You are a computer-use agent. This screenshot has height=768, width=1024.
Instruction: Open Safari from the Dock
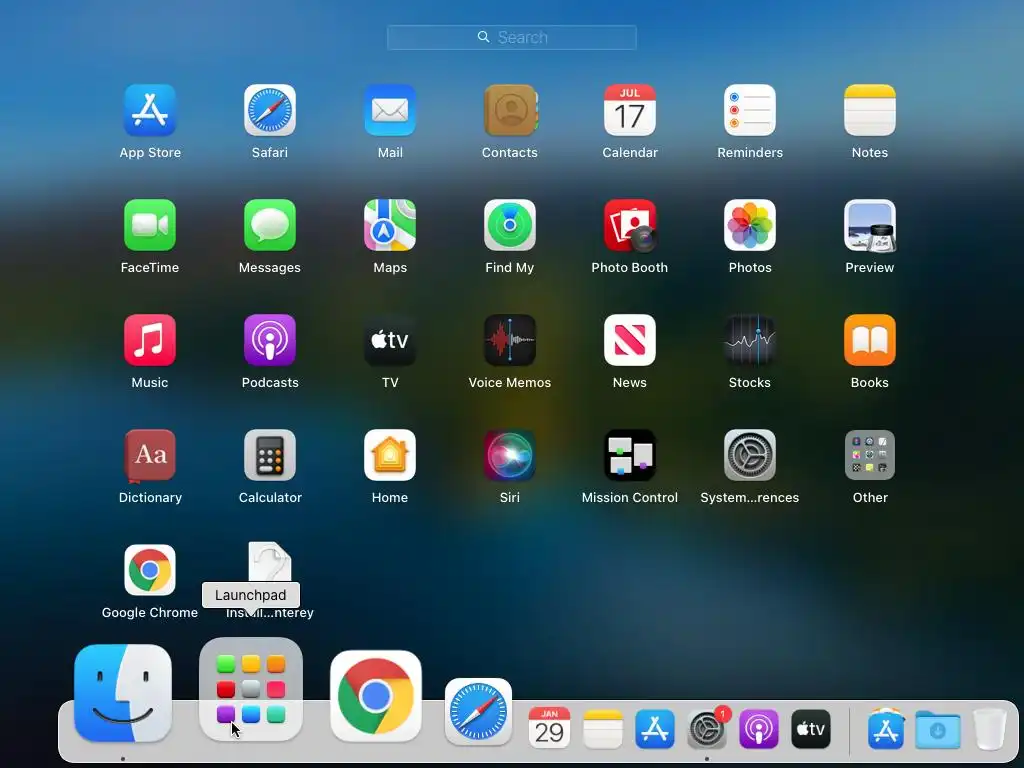(x=478, y=712)
